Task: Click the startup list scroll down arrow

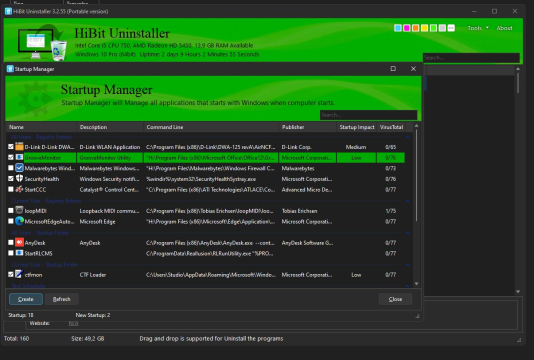Action: point(416,284)
